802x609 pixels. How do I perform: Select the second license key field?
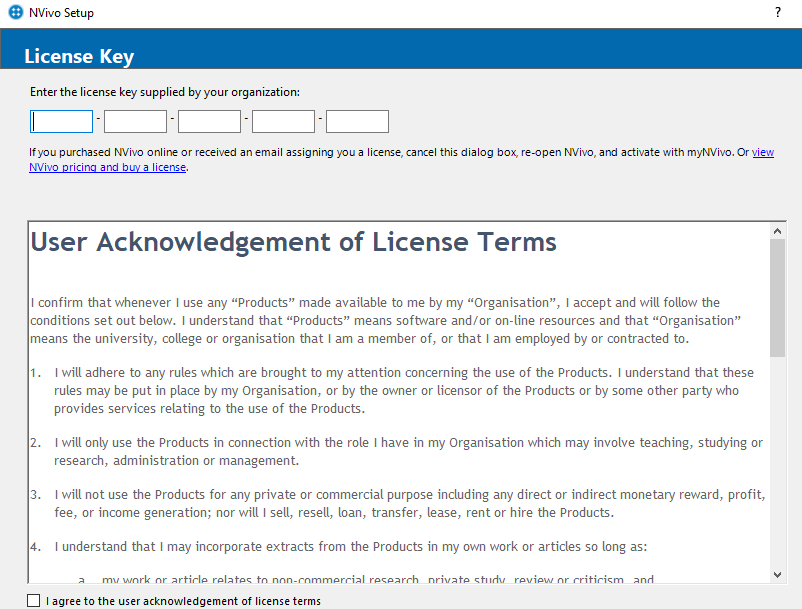click(x=136, y=122)
